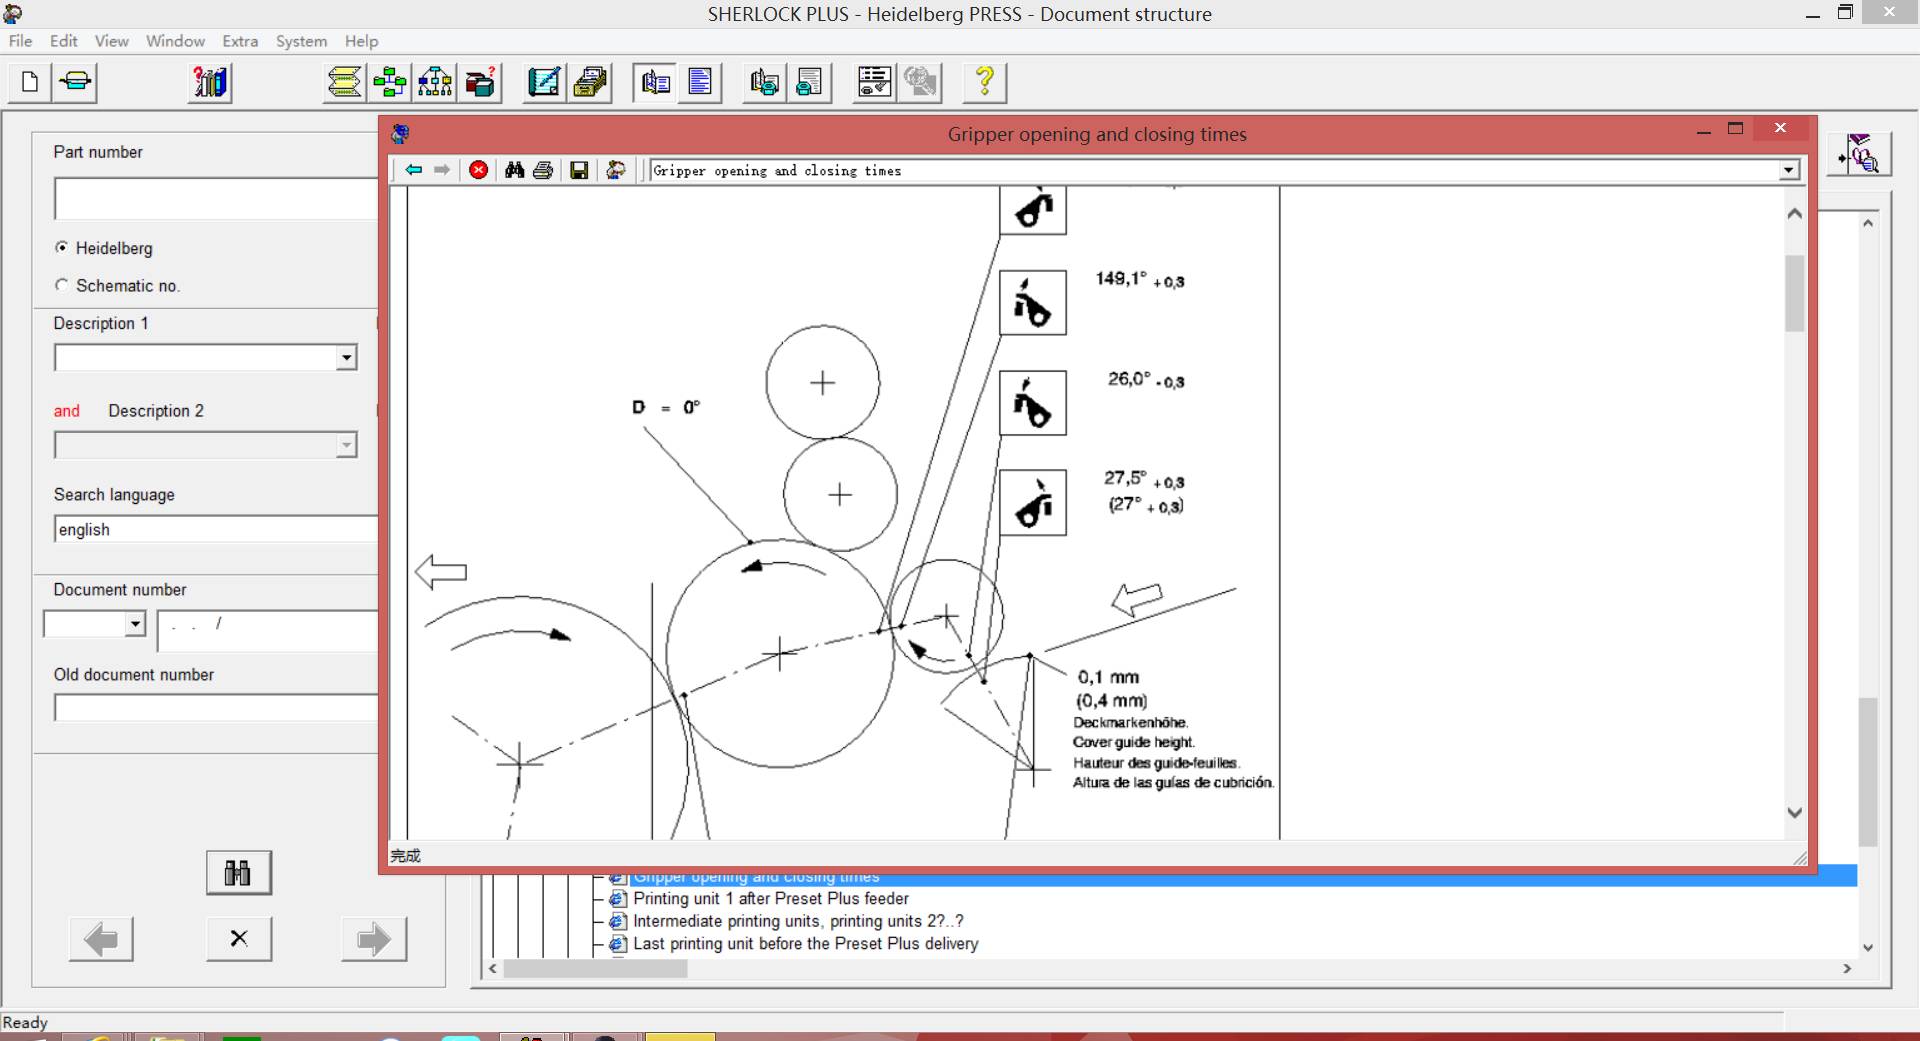The image size is (1920, 1041).
Task: Click the gripper icon box beside 26,0°
Action: (1032, 403)
